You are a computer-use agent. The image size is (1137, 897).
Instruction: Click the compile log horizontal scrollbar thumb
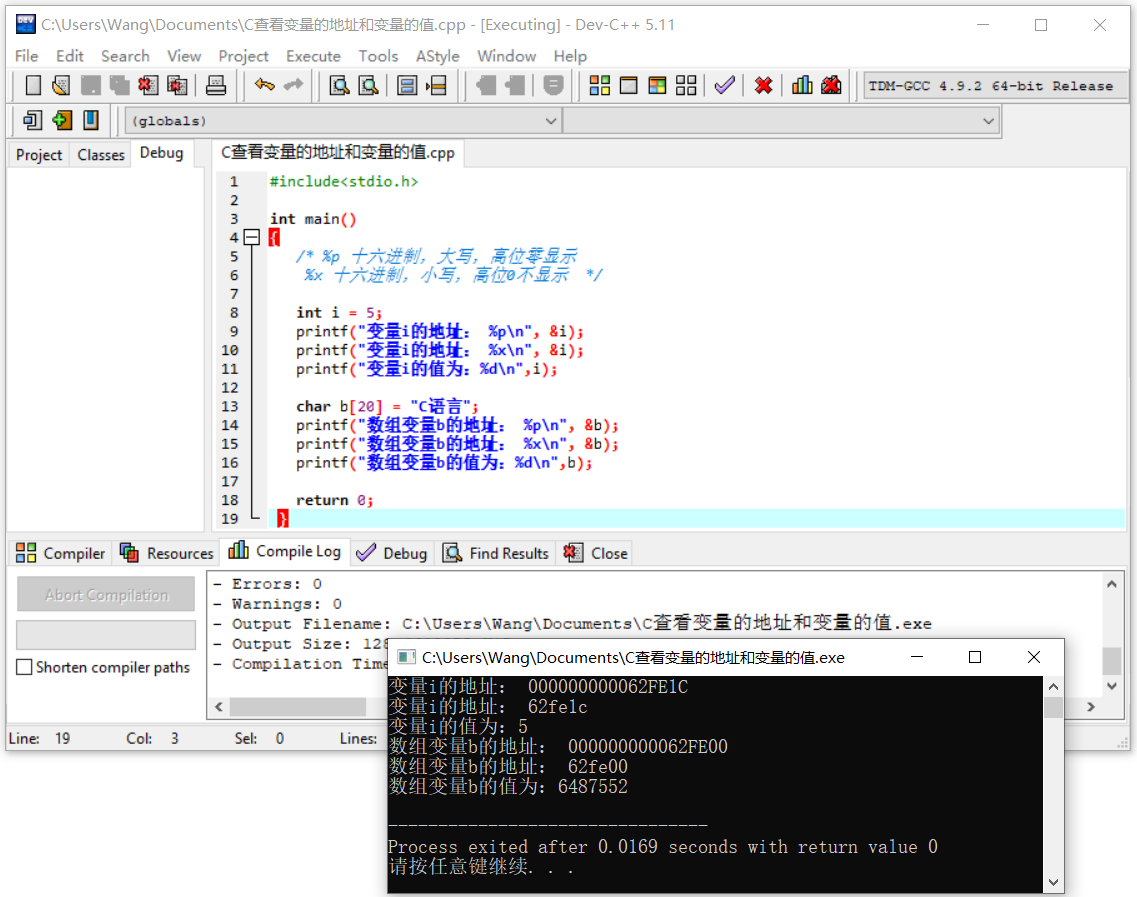(x=298, y=706)
